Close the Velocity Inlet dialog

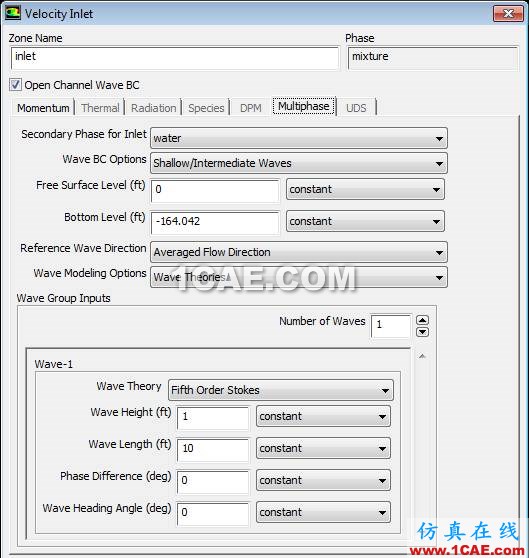click(508, 14)
